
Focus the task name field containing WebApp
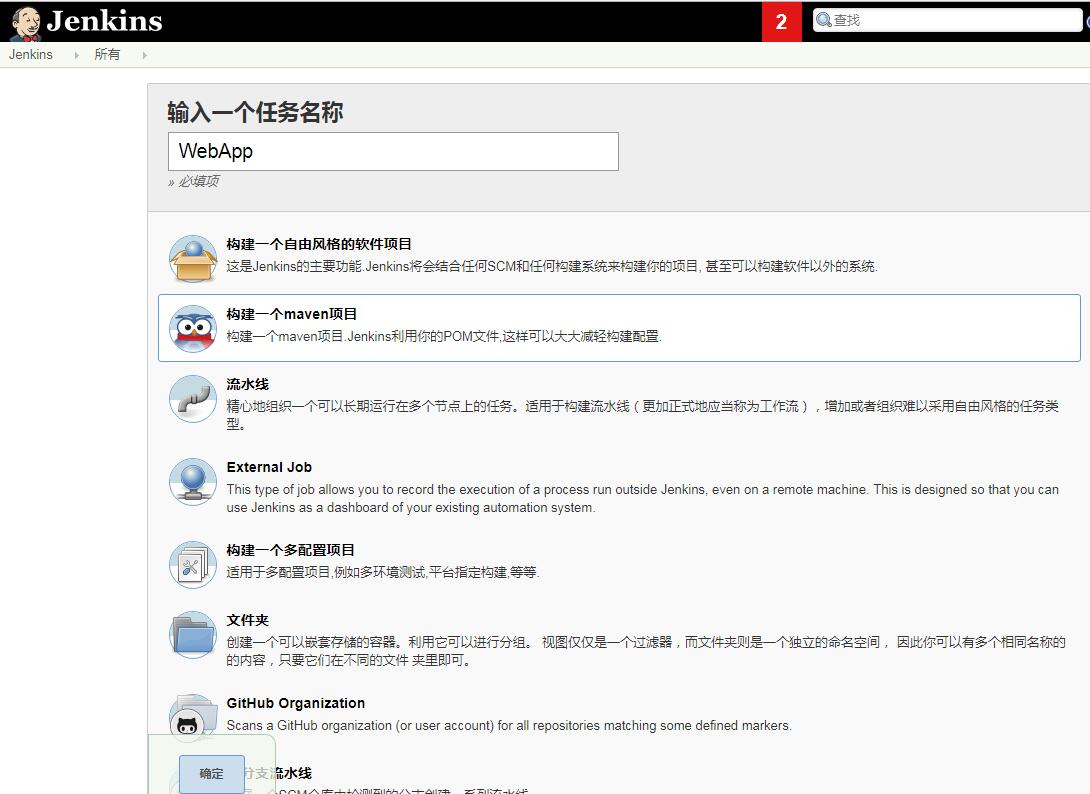393,152
